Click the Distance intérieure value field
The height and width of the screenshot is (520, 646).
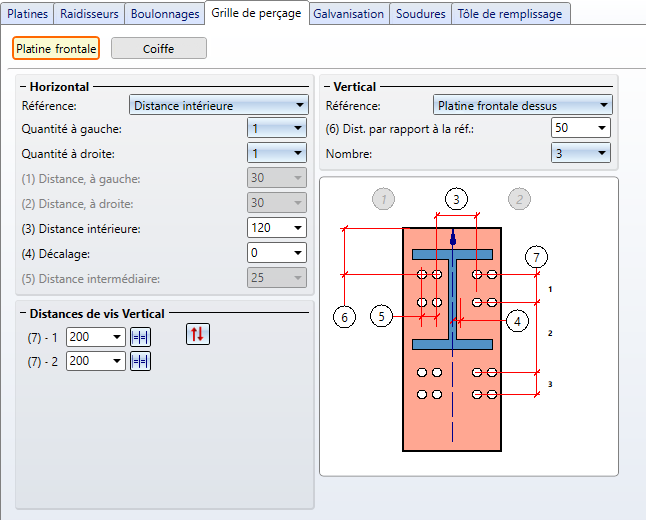(x=267, y=228)
